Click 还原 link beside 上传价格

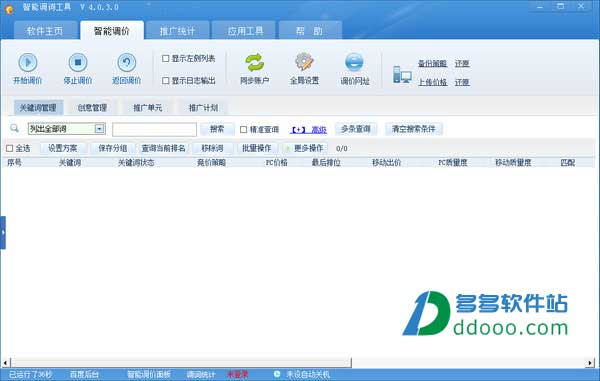coord(462,82)
